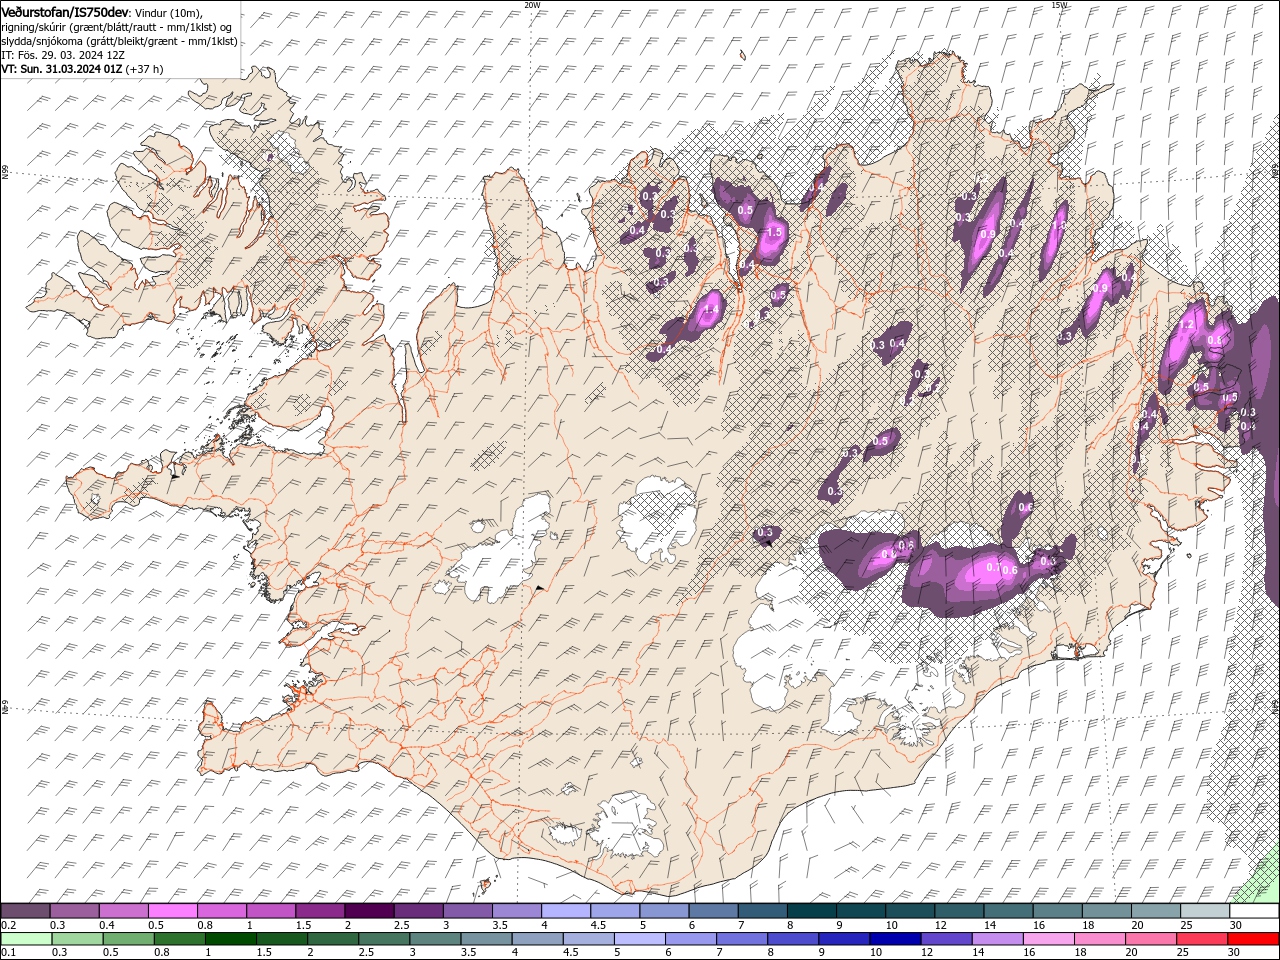Select the lightest green 0.1–0.3 rain swatch

click(x=26, y=938)
